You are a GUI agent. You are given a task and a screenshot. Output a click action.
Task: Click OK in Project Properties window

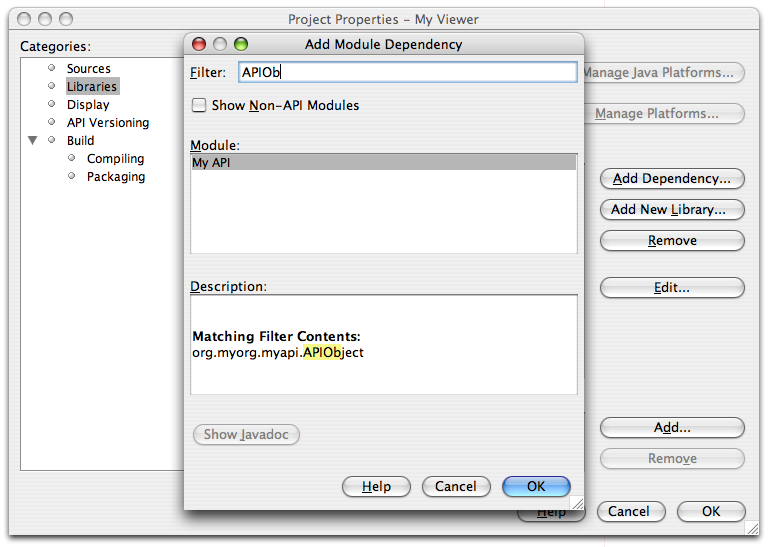(711, 511)
